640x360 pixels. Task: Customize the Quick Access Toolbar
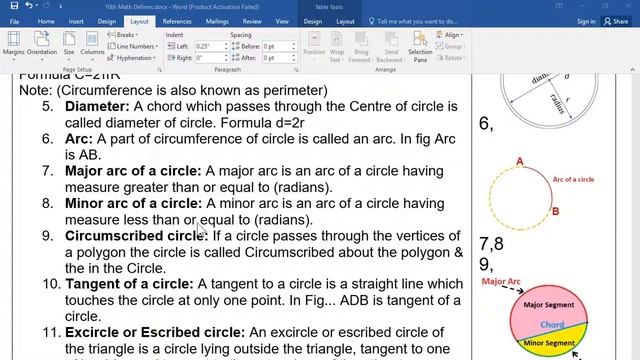point(60,6)
